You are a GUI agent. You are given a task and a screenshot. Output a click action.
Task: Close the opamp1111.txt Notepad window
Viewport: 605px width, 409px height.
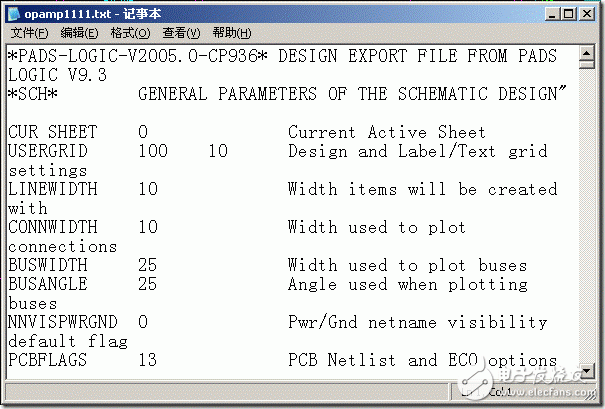point(585,14)
